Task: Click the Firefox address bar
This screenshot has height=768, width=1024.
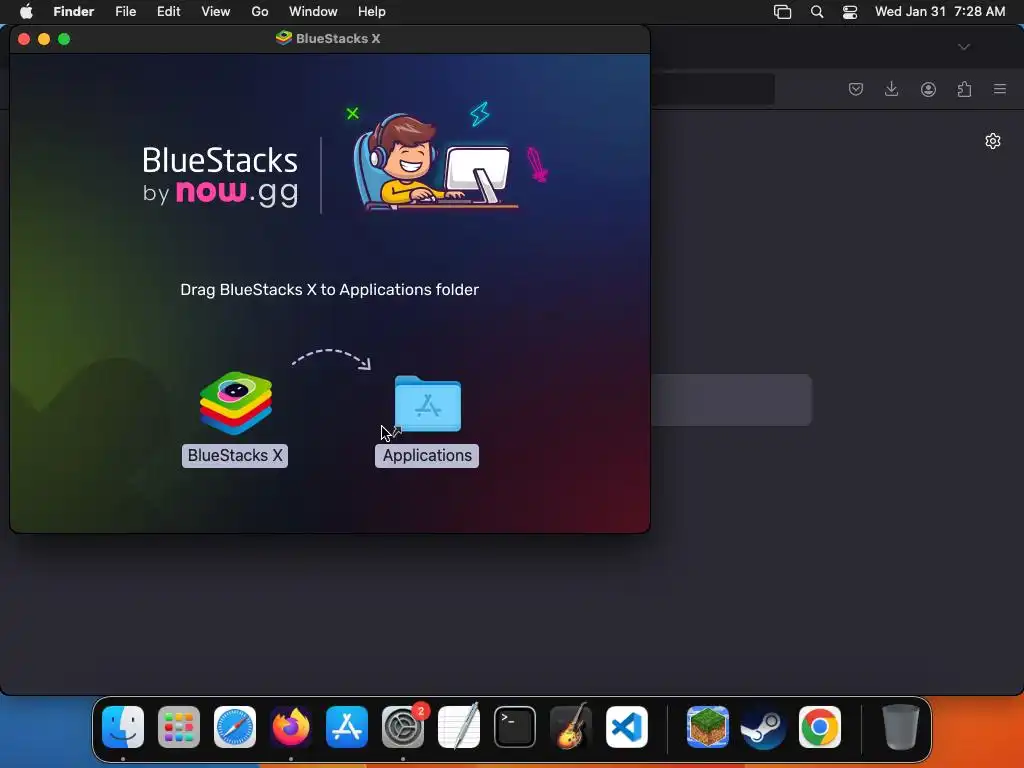Action: [712, 89]
